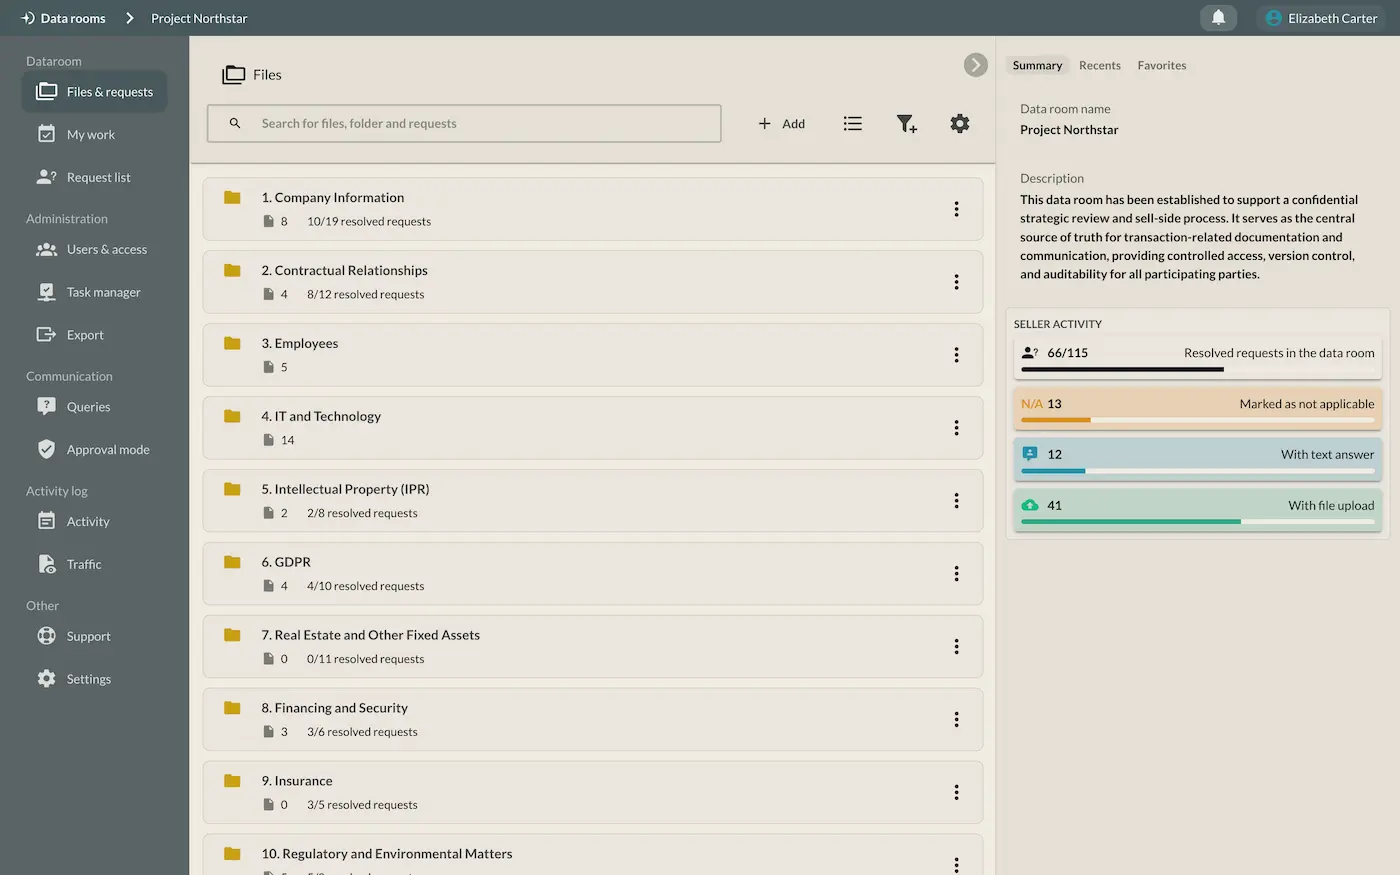Switch to the Favorites tab
1400x875 pixels.
1162,65
